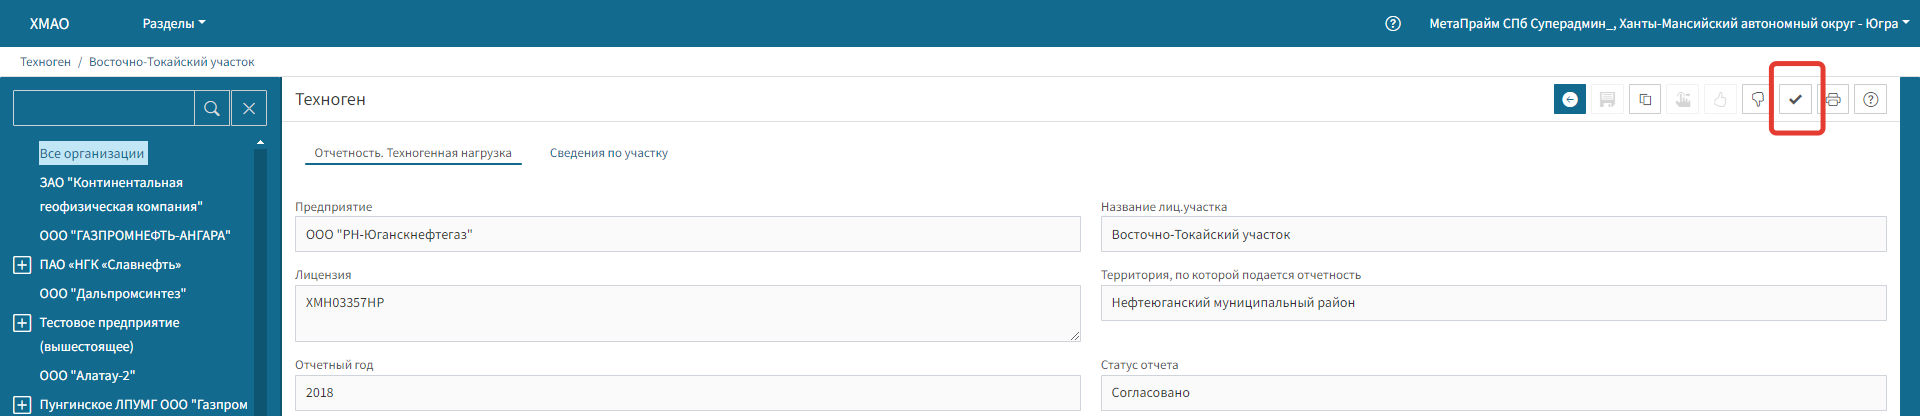Clear the organization search with X
This screenshot has height=416, width=1920.
point(249,108)
